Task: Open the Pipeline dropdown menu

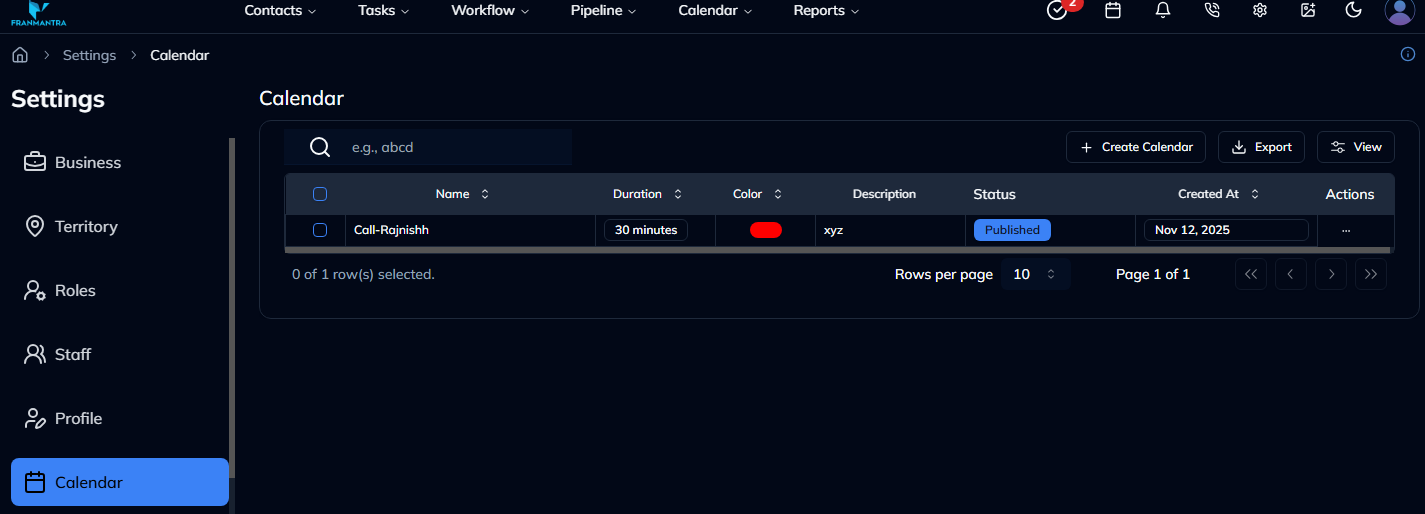Action: click(x=603, y=10)
